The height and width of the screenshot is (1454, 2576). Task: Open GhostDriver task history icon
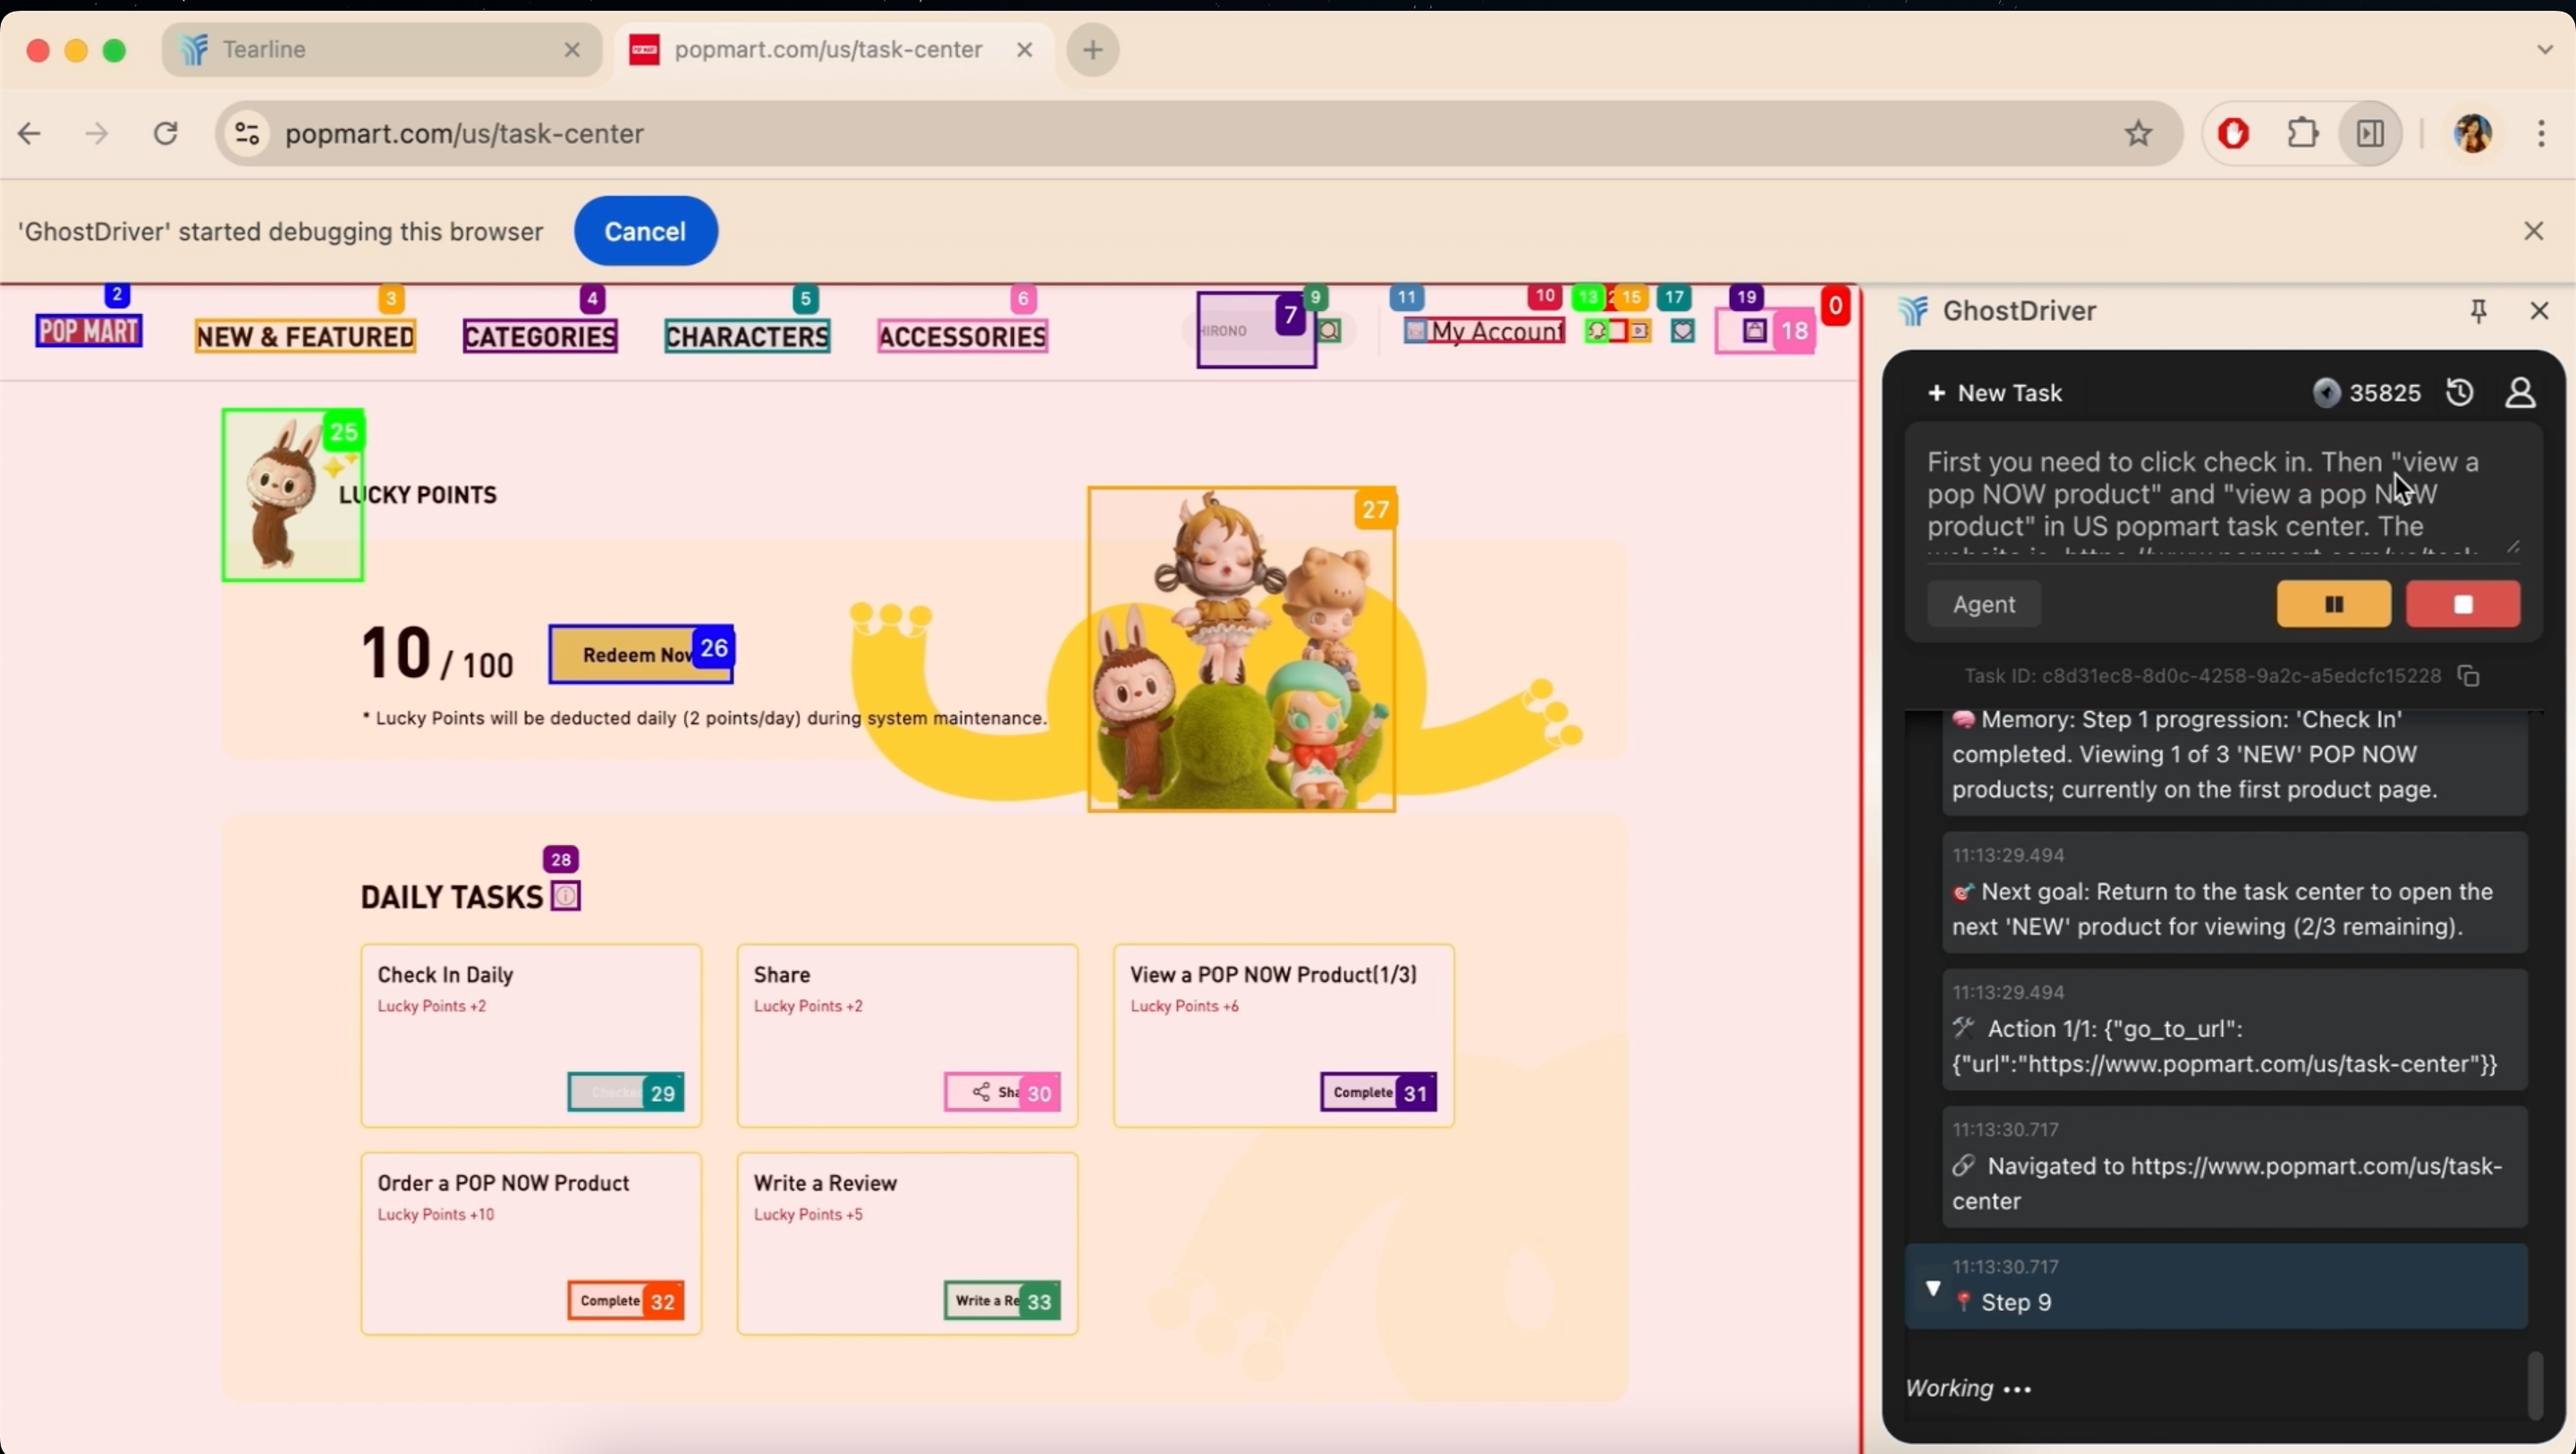[2460, 393]
